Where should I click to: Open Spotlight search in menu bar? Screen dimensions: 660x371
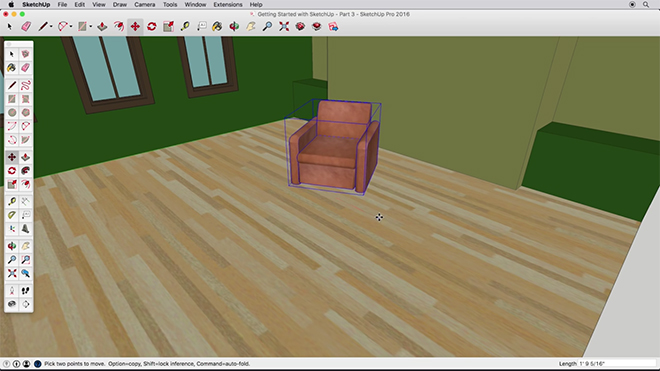(646, 5)
